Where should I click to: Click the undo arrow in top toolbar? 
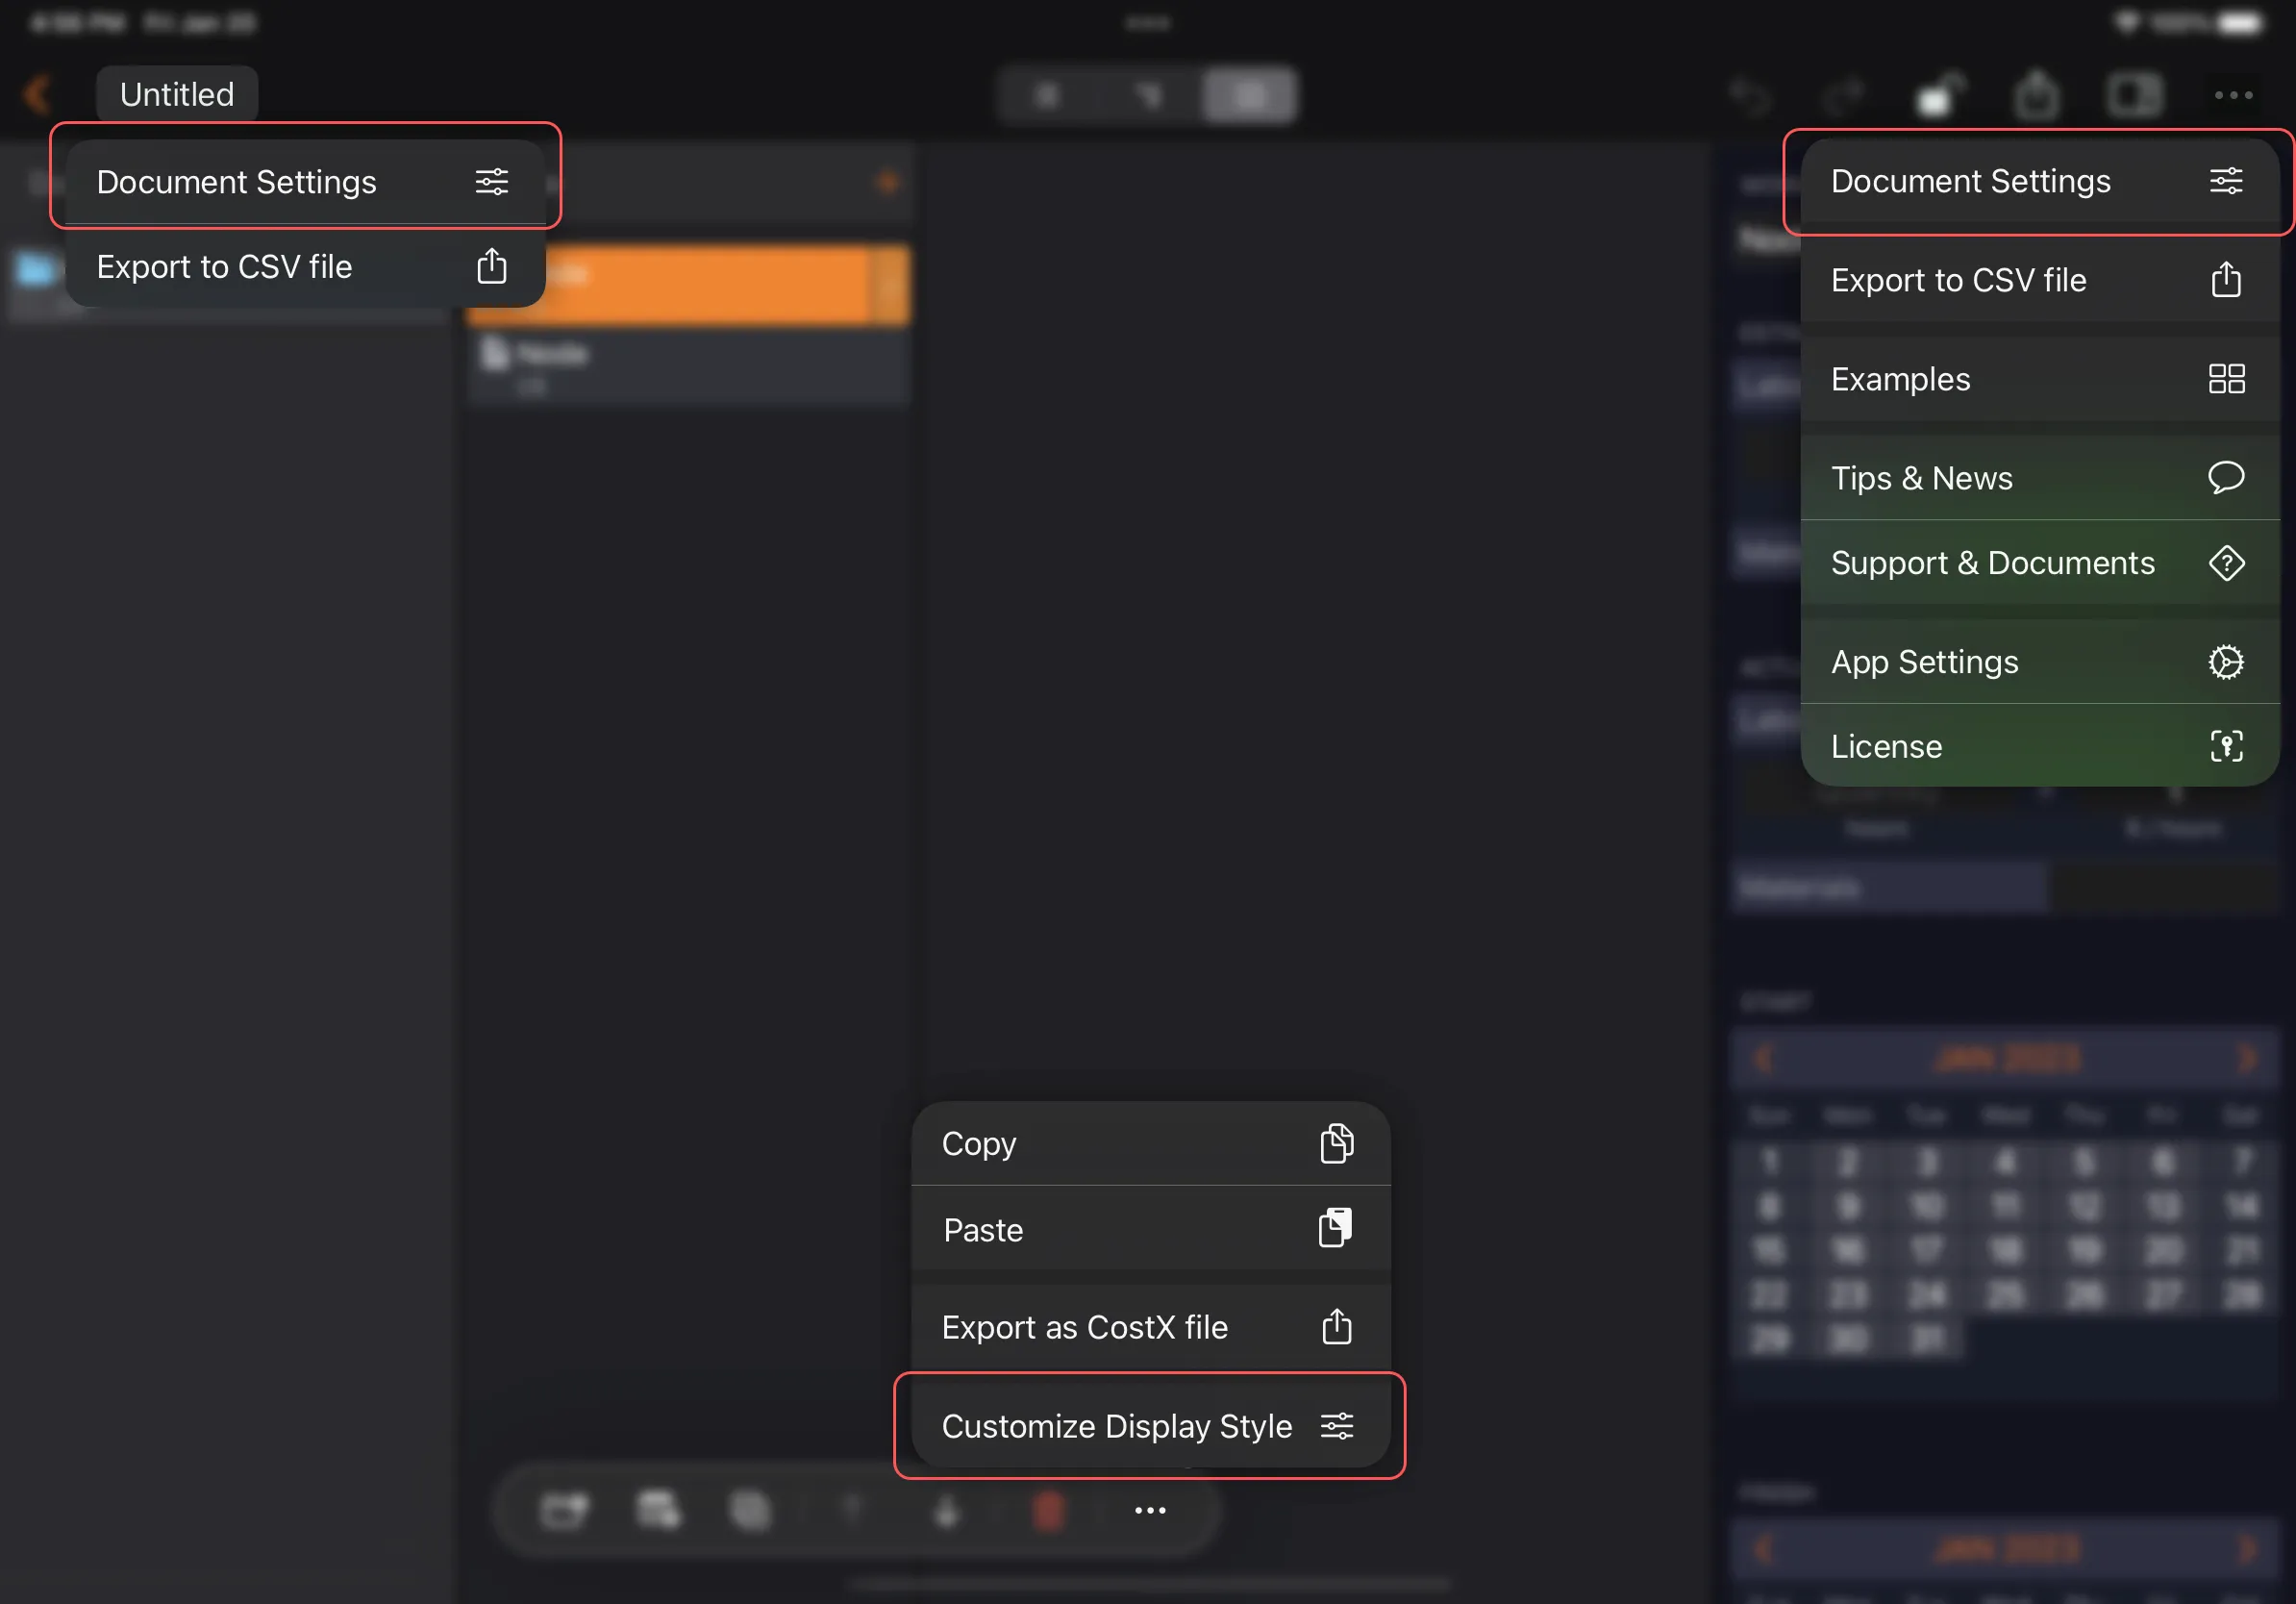(x=1750, y=97)
